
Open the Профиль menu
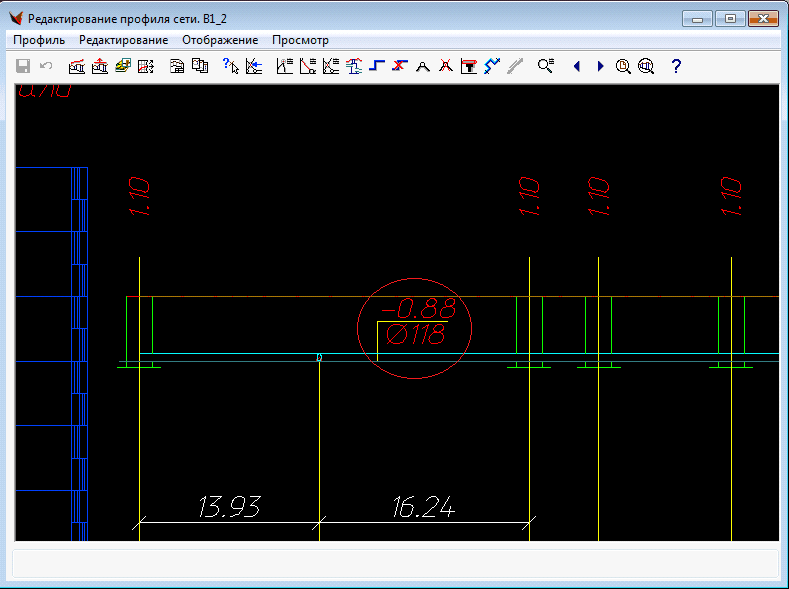pyautogui.click(x=39, y=40)
